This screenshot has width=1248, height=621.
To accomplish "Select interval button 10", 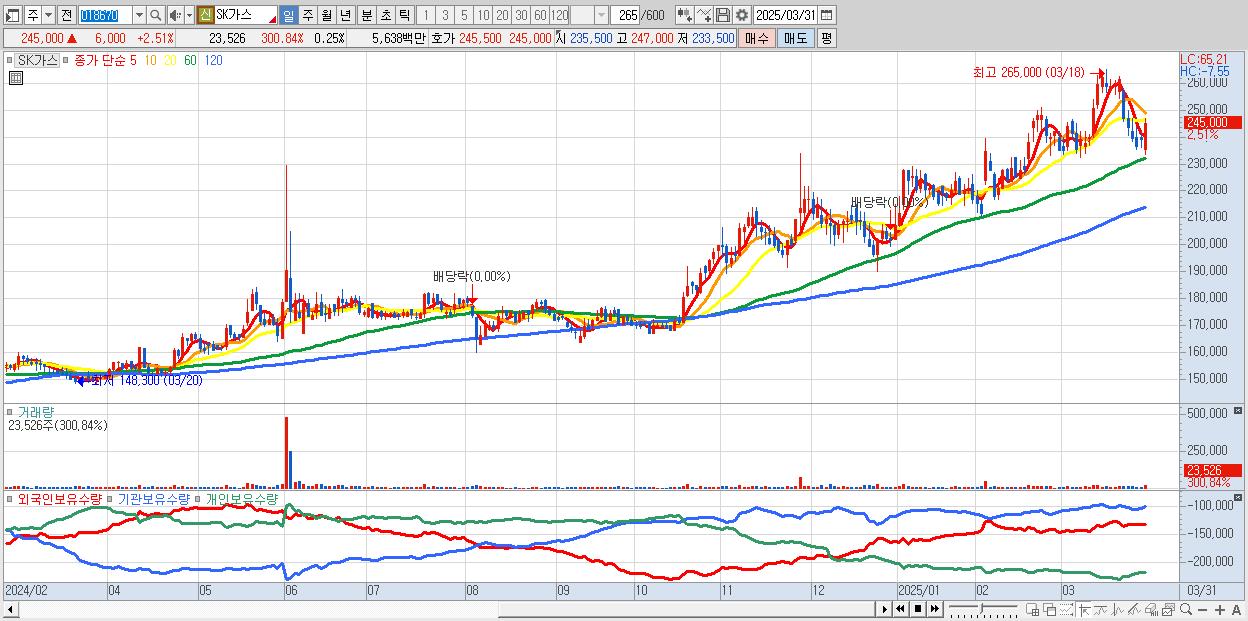I will click(483, 15).
